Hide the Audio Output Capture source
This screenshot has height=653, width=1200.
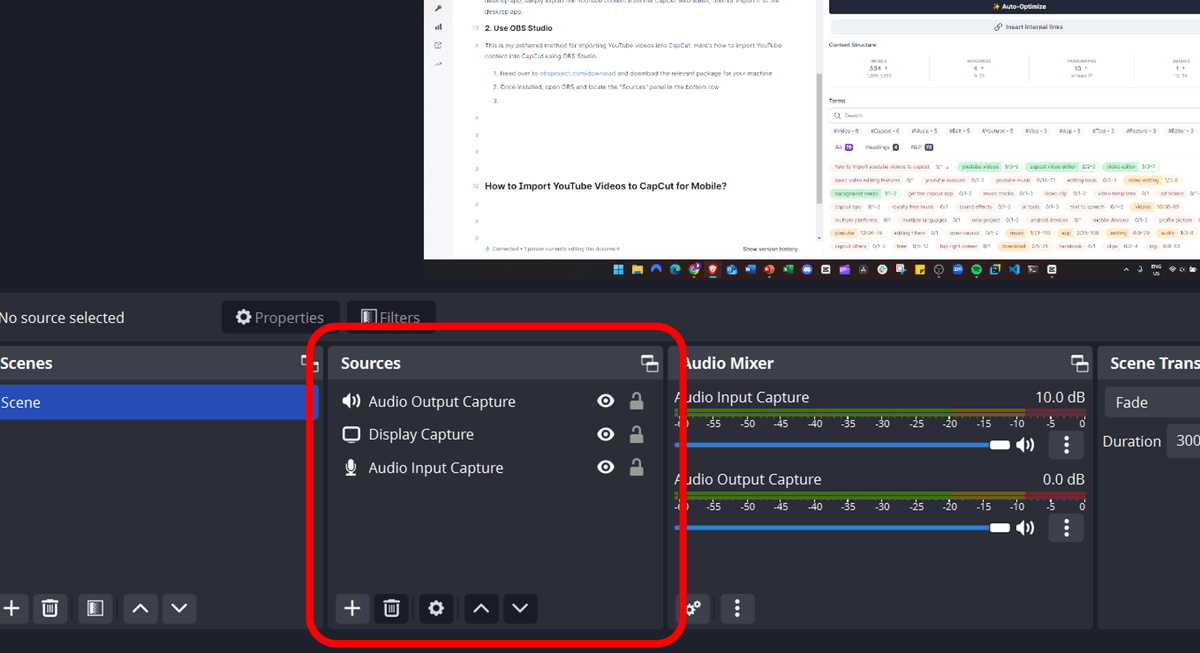click(605, 401)
